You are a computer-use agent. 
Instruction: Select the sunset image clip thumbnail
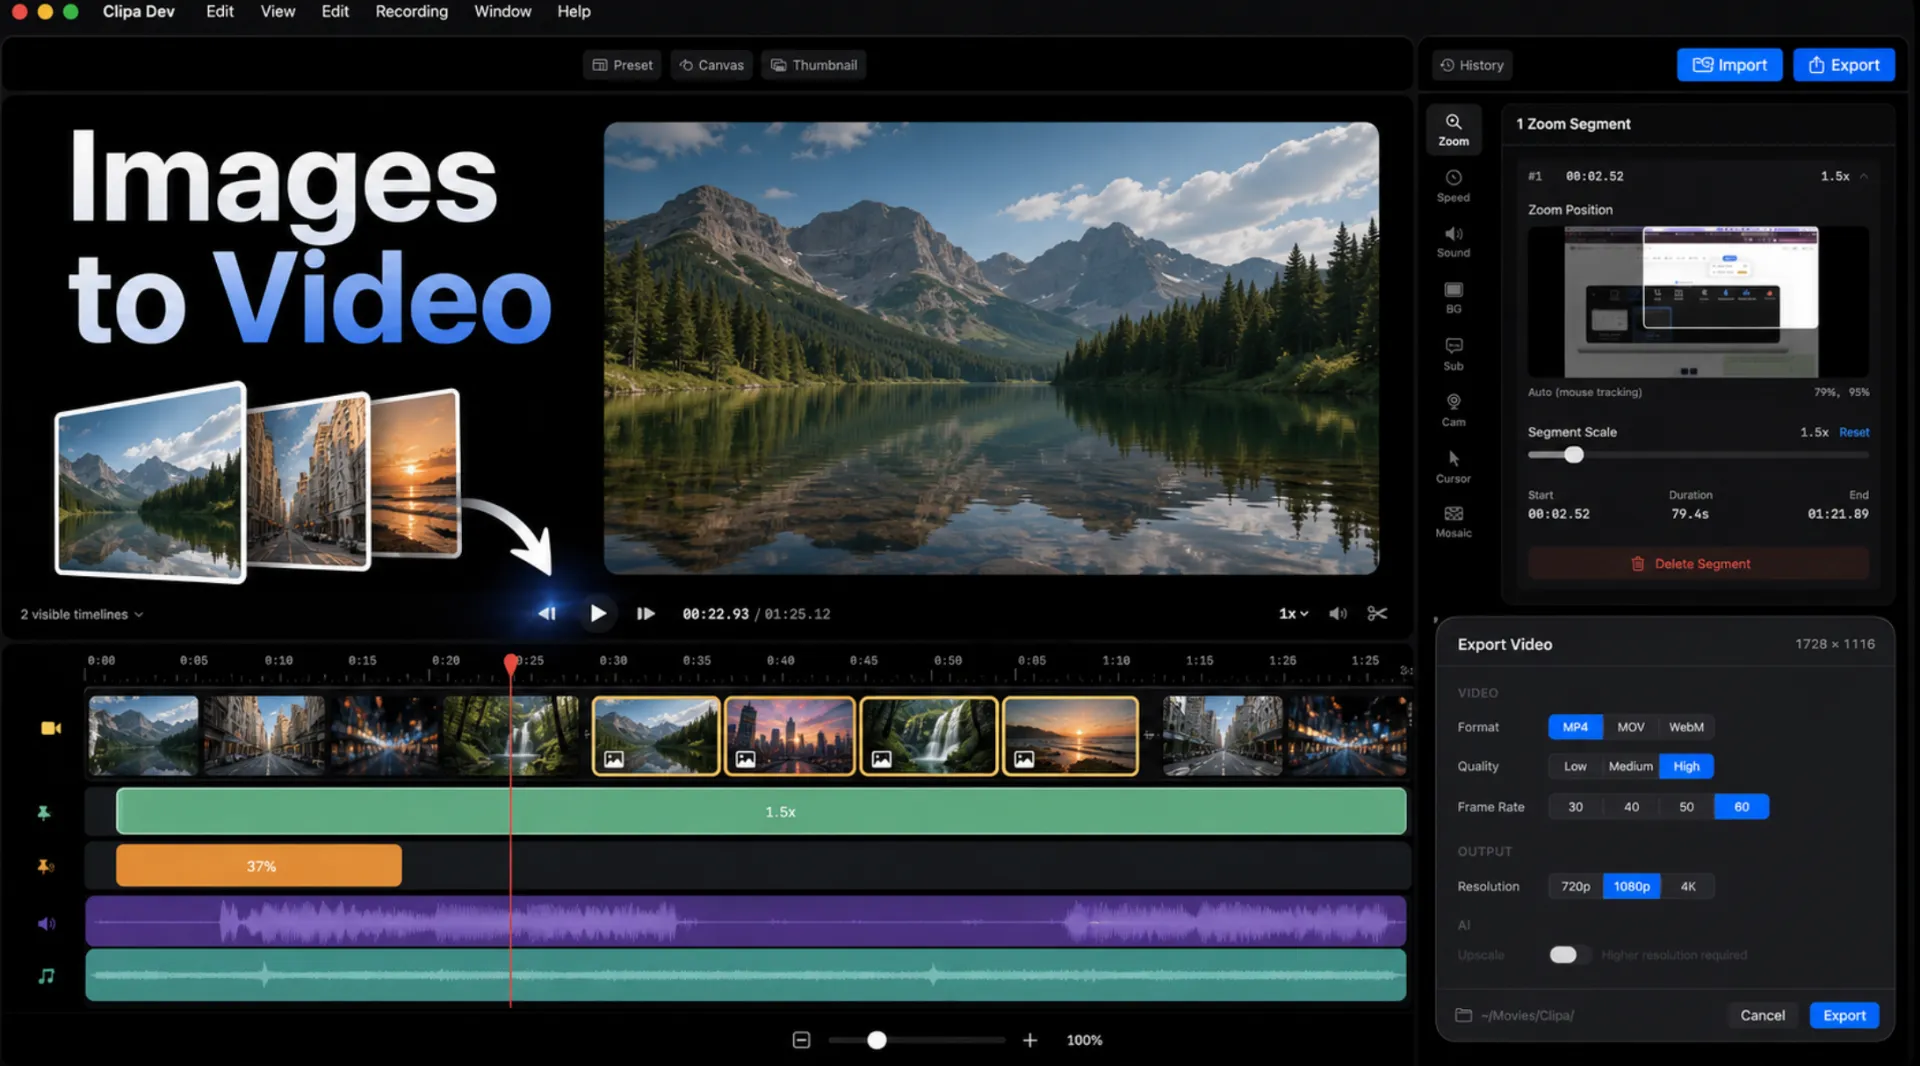(1070, 736)
